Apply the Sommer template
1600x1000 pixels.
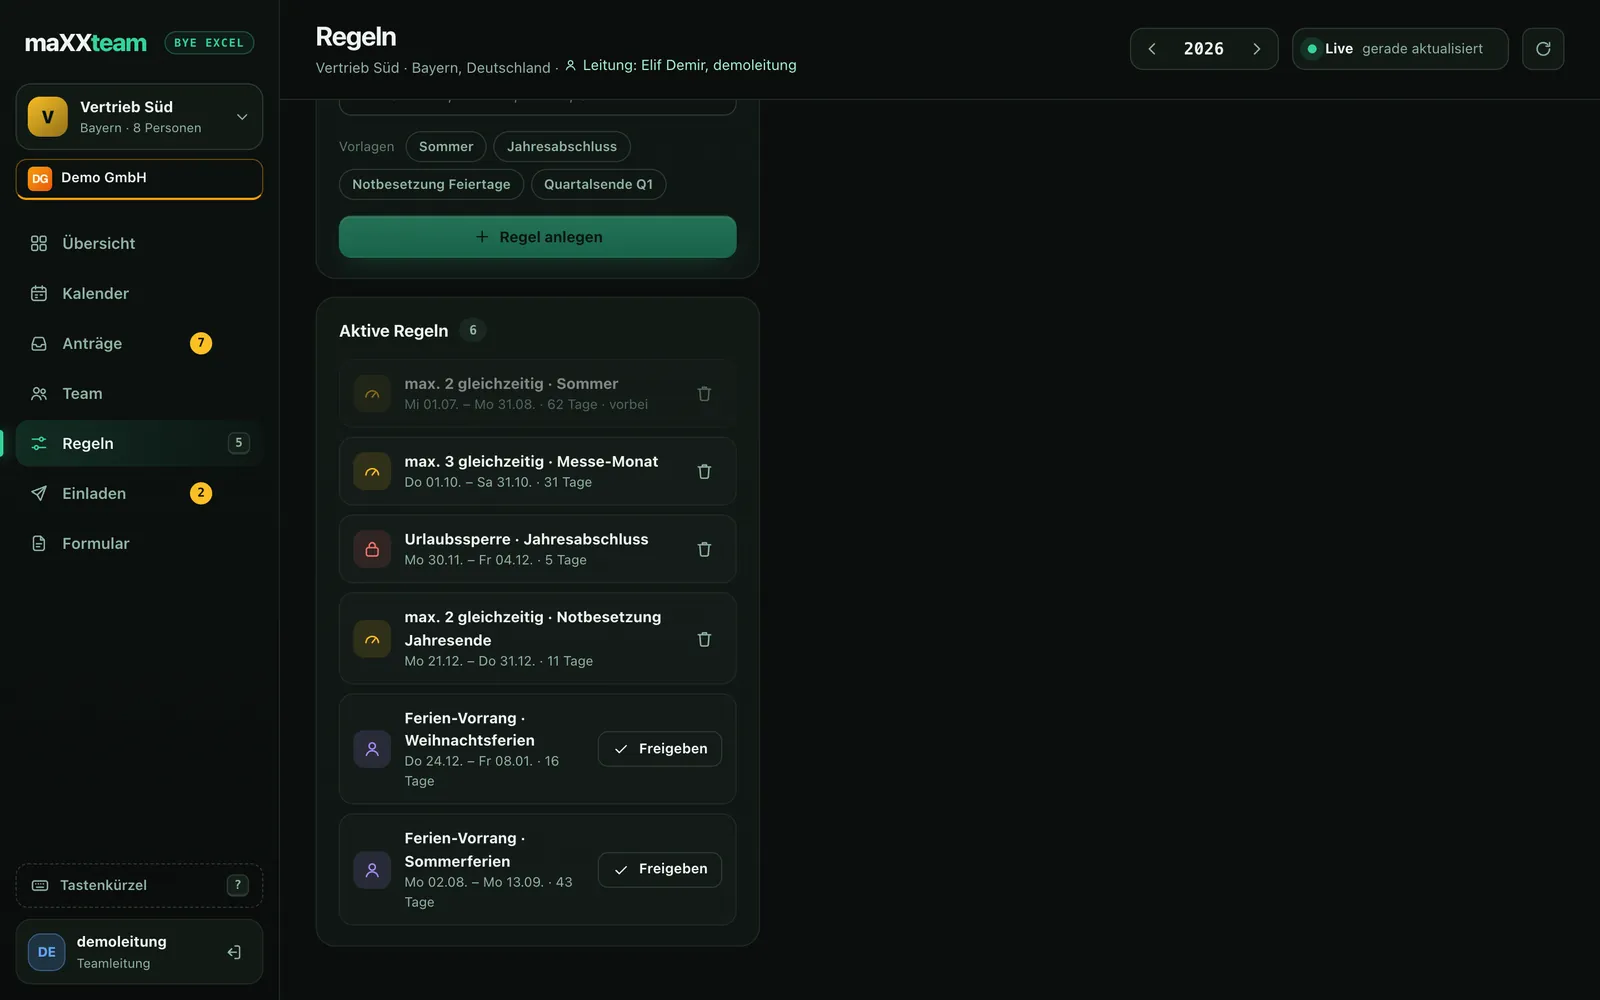(446, 147)
